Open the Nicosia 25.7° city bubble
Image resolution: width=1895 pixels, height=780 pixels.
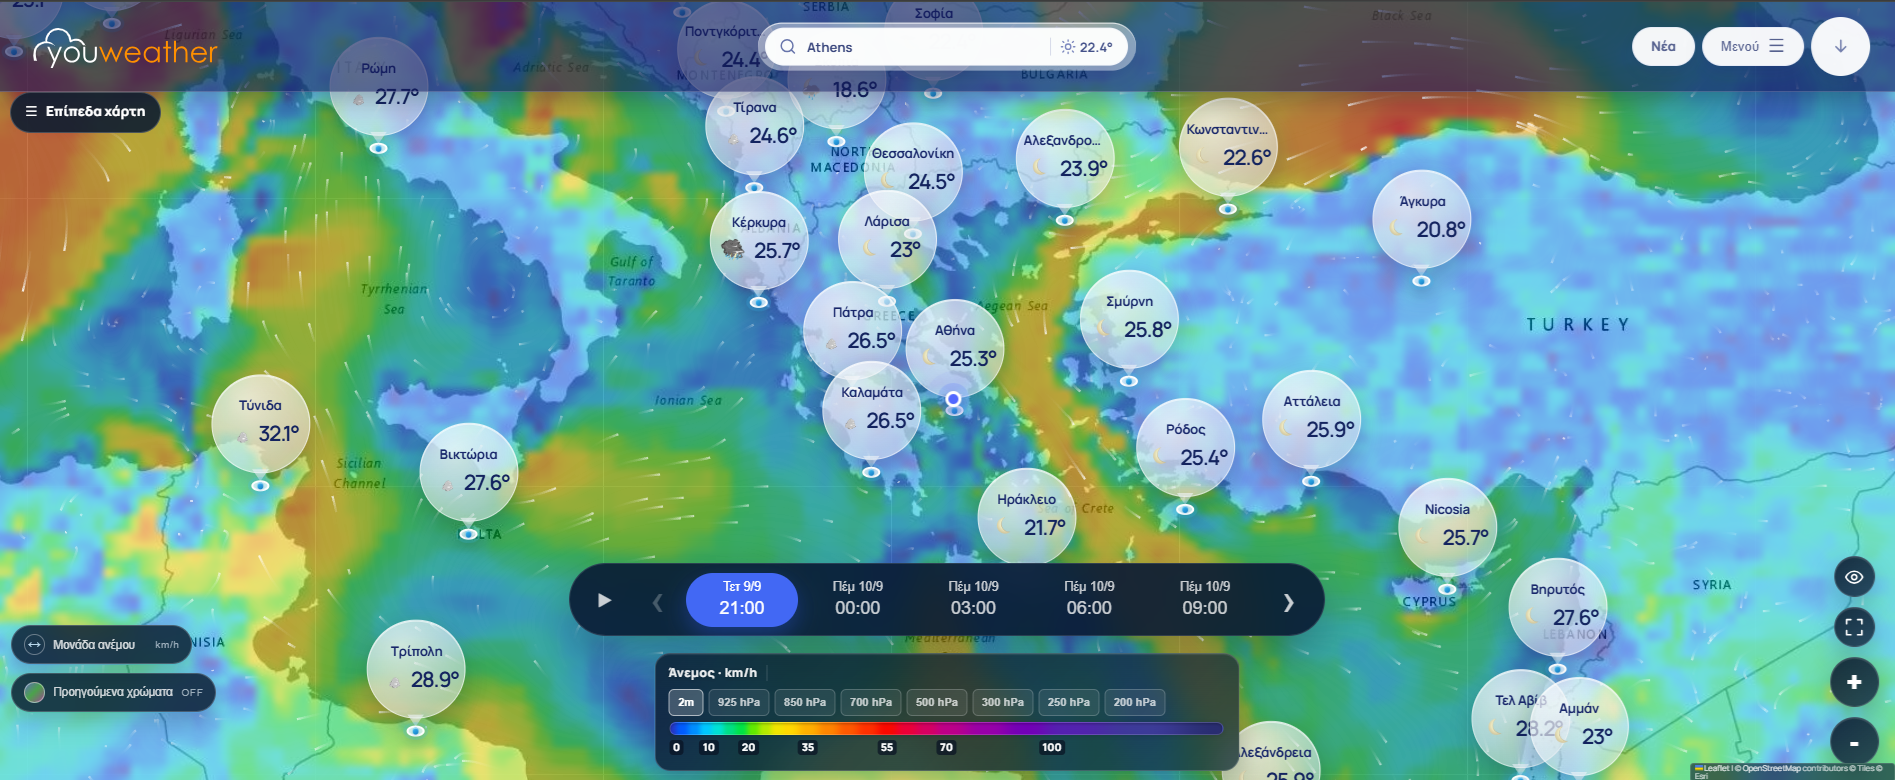click(x=1448, y=528)
